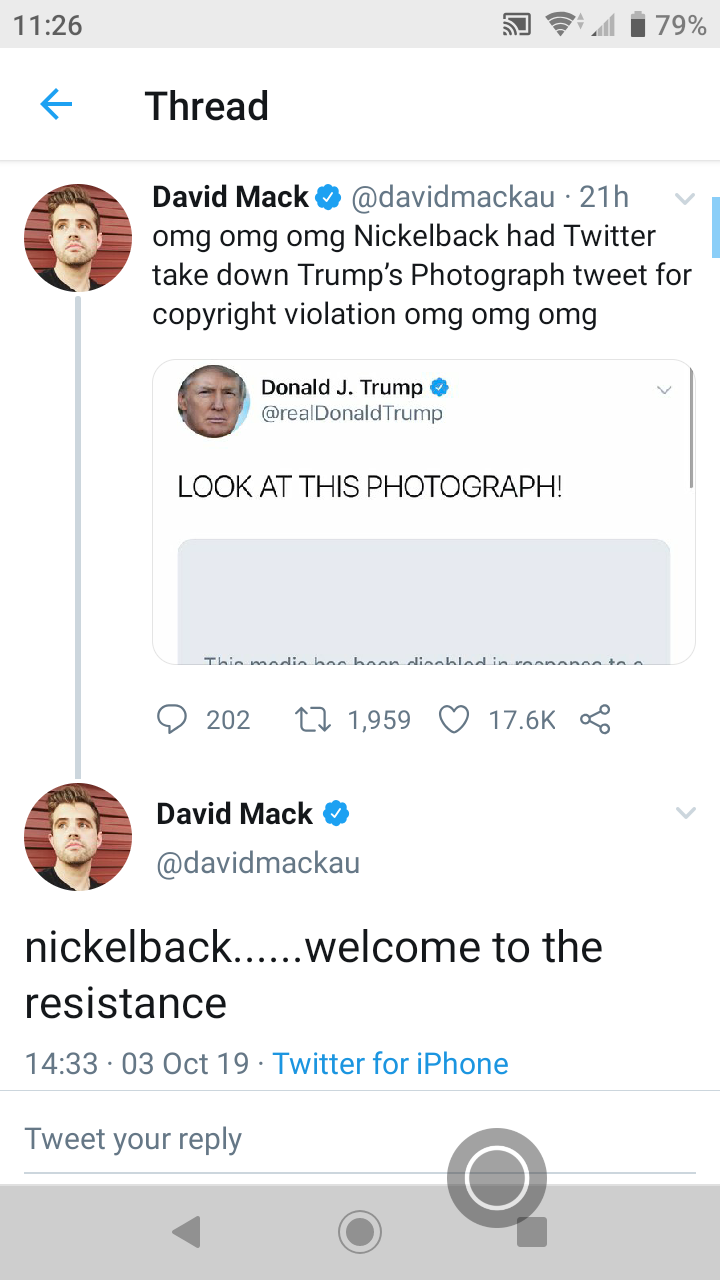
Task: Expand options chevron on first David Mack tweet
Action: [x=685, y=199]
